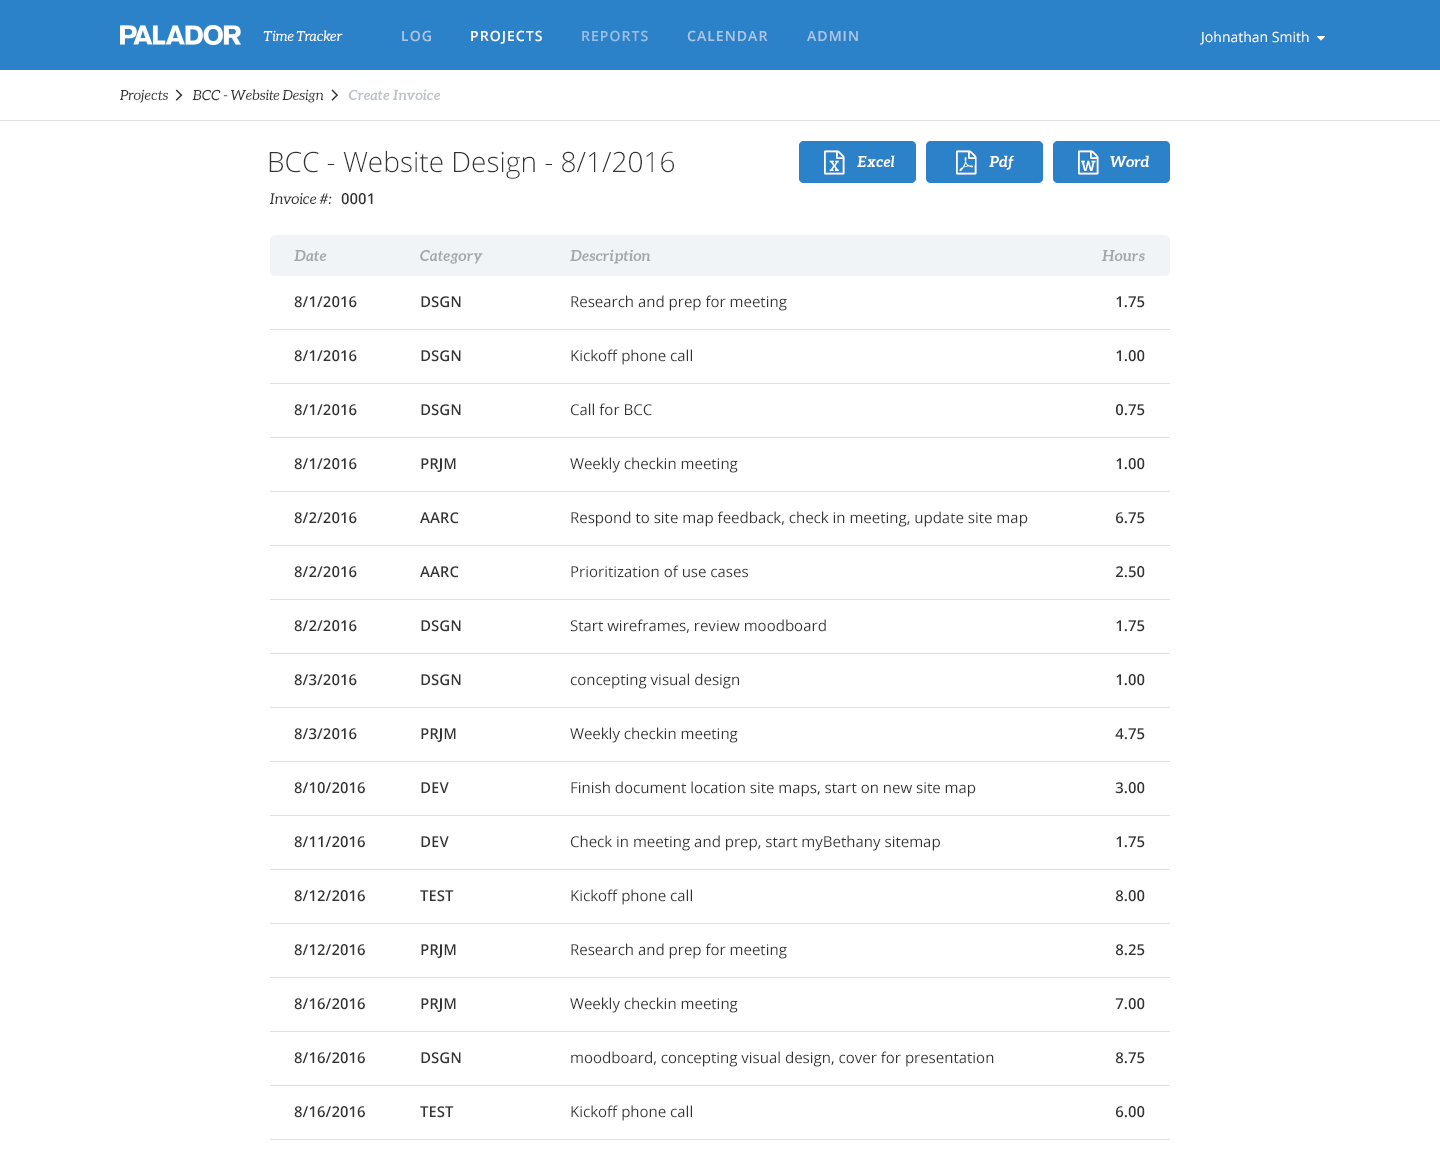Viewport: 1440px width, 1166px height.
Task: Click 'Respond to site map feedback' description
Action: (x=799, y=518)
